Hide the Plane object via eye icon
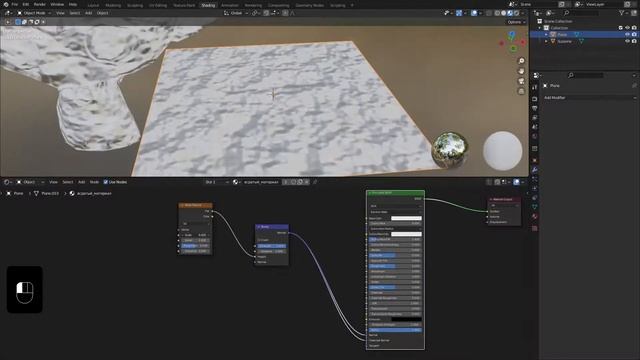Screen dimensions: 640x360 [627, 35]
